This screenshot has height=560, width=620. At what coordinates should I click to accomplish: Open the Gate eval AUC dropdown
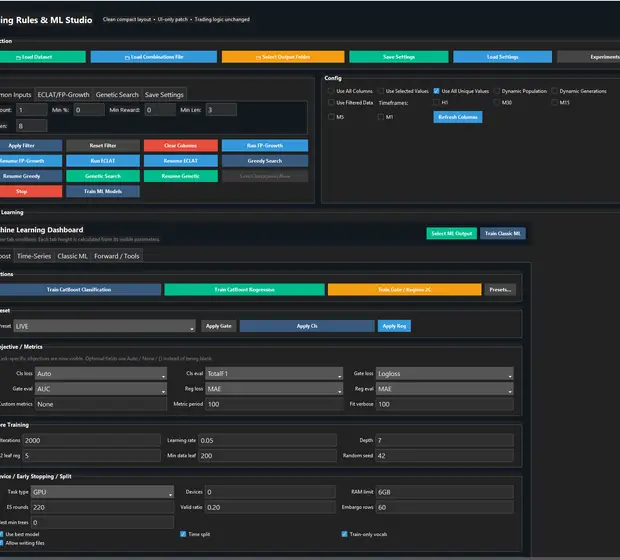click(101, 389)
